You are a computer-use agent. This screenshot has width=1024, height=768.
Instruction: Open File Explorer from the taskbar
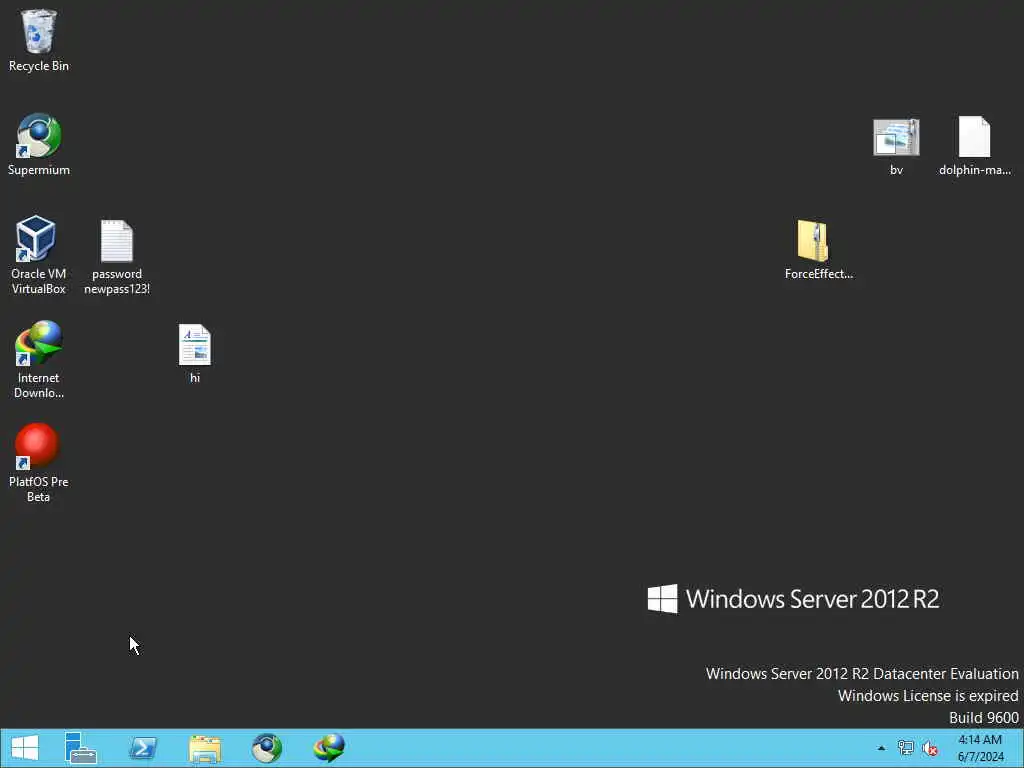pos(204,748)
